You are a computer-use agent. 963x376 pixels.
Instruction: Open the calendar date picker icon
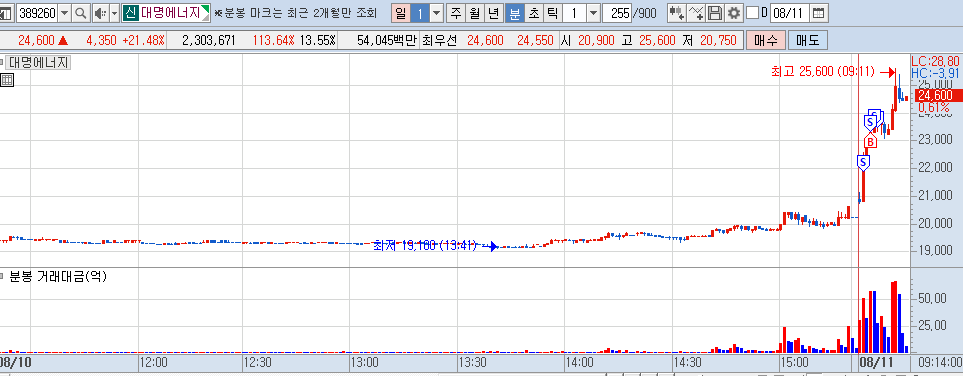818,12
